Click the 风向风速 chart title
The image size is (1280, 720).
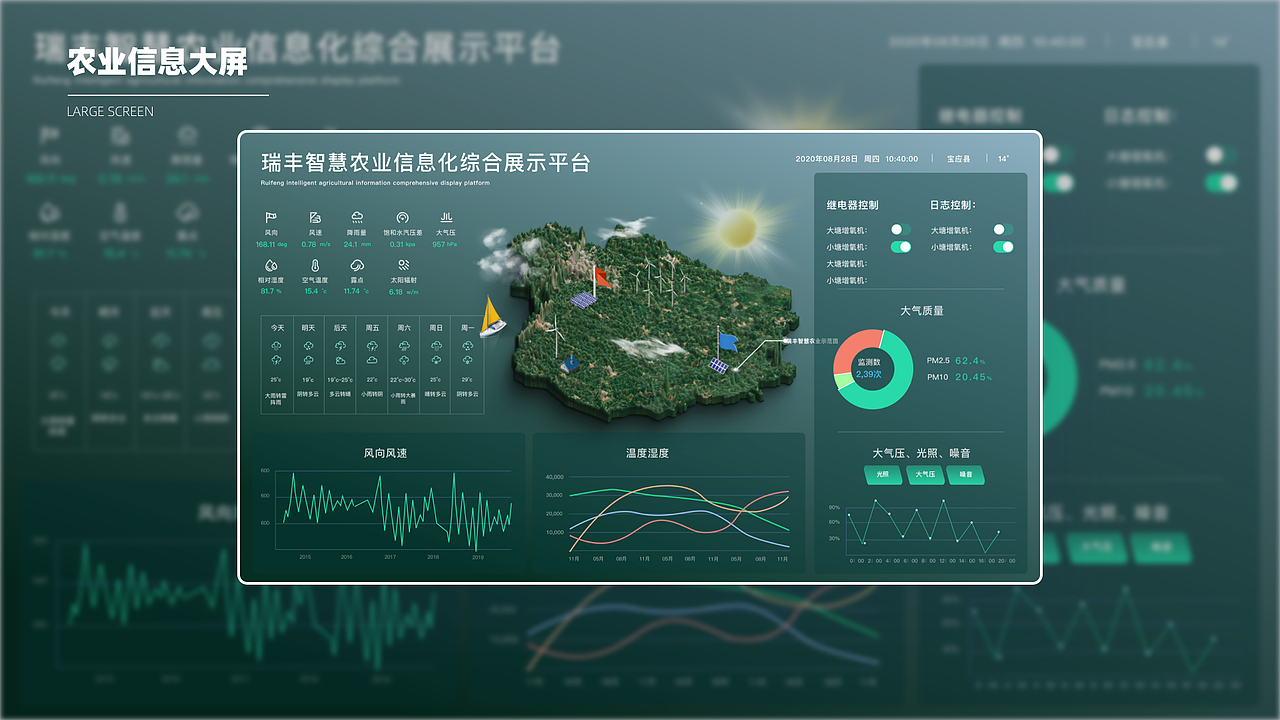pyautogui.click(x=385, y=453)
